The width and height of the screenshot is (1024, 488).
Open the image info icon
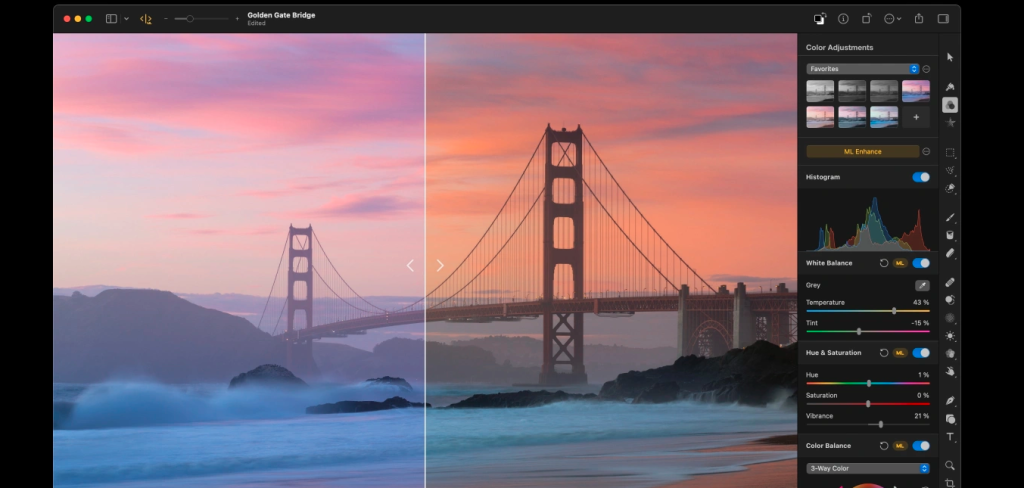click(x=843, y=19)
